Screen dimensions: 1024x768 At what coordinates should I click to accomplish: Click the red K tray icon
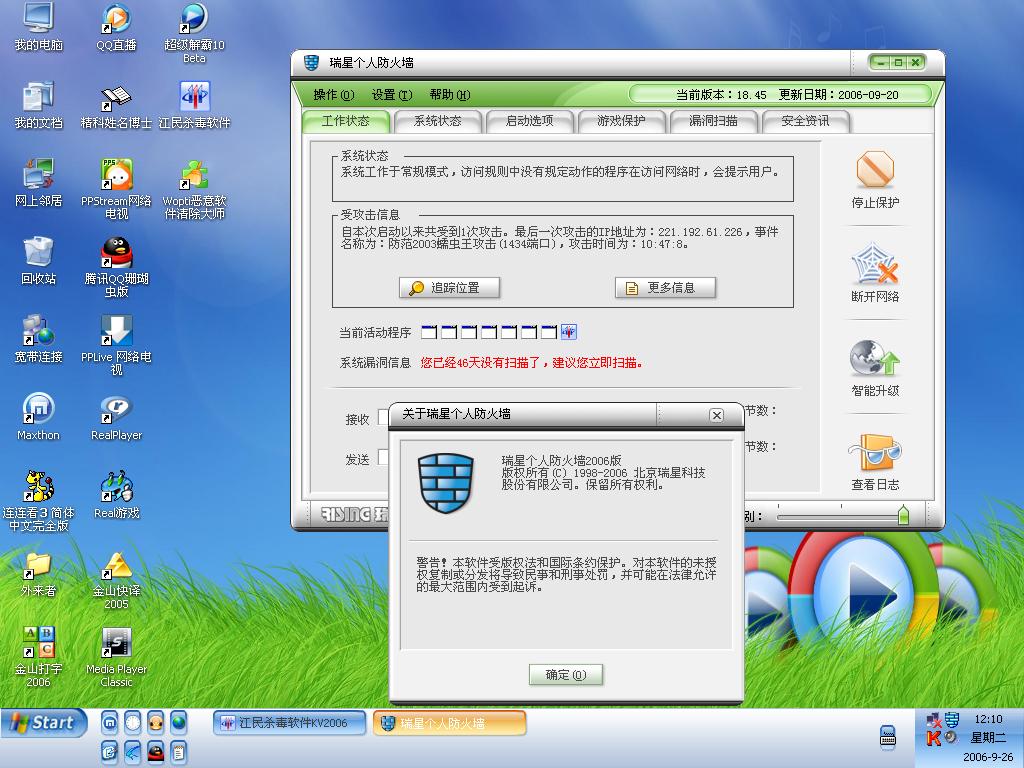(x=933, y=738)
